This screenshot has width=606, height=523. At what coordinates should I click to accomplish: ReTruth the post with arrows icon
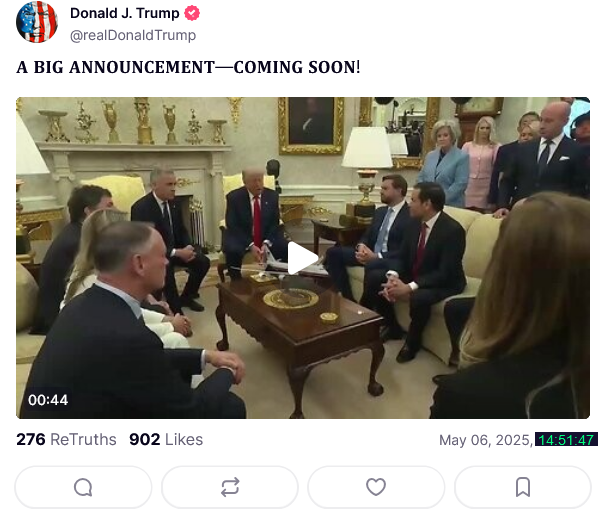tap(230, 487)
